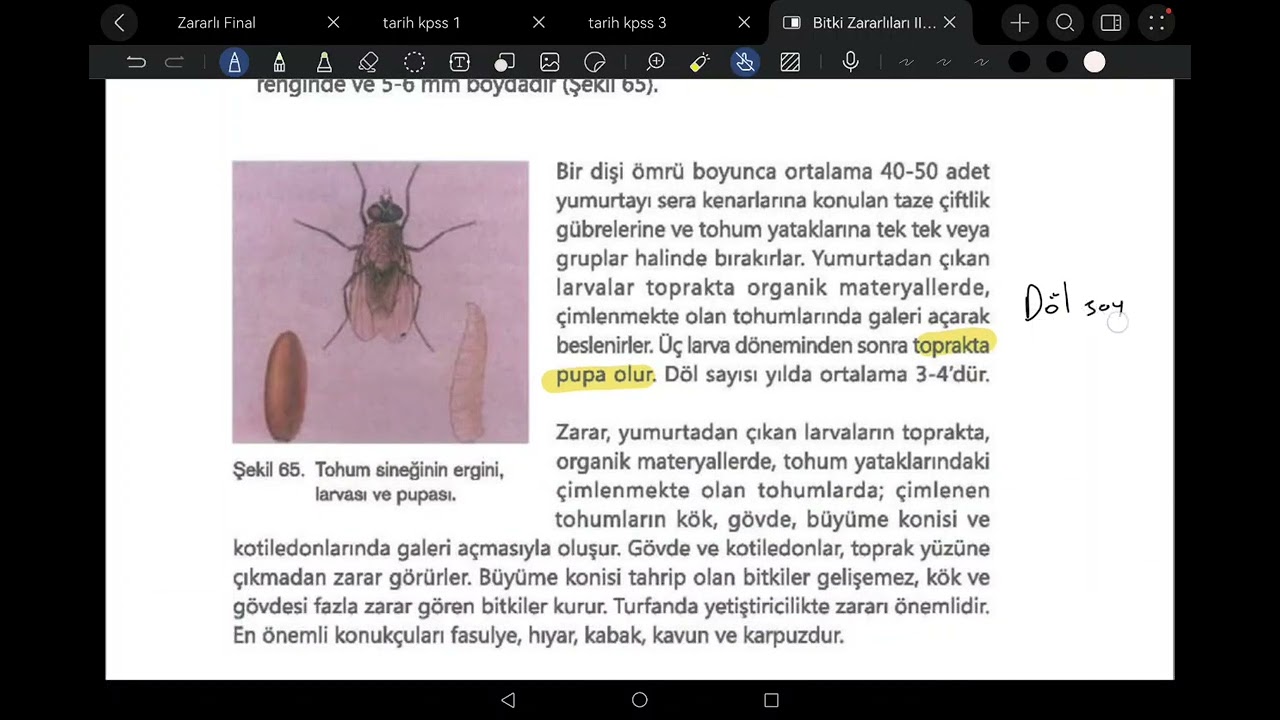Select the pencil tool

[279, 62]
